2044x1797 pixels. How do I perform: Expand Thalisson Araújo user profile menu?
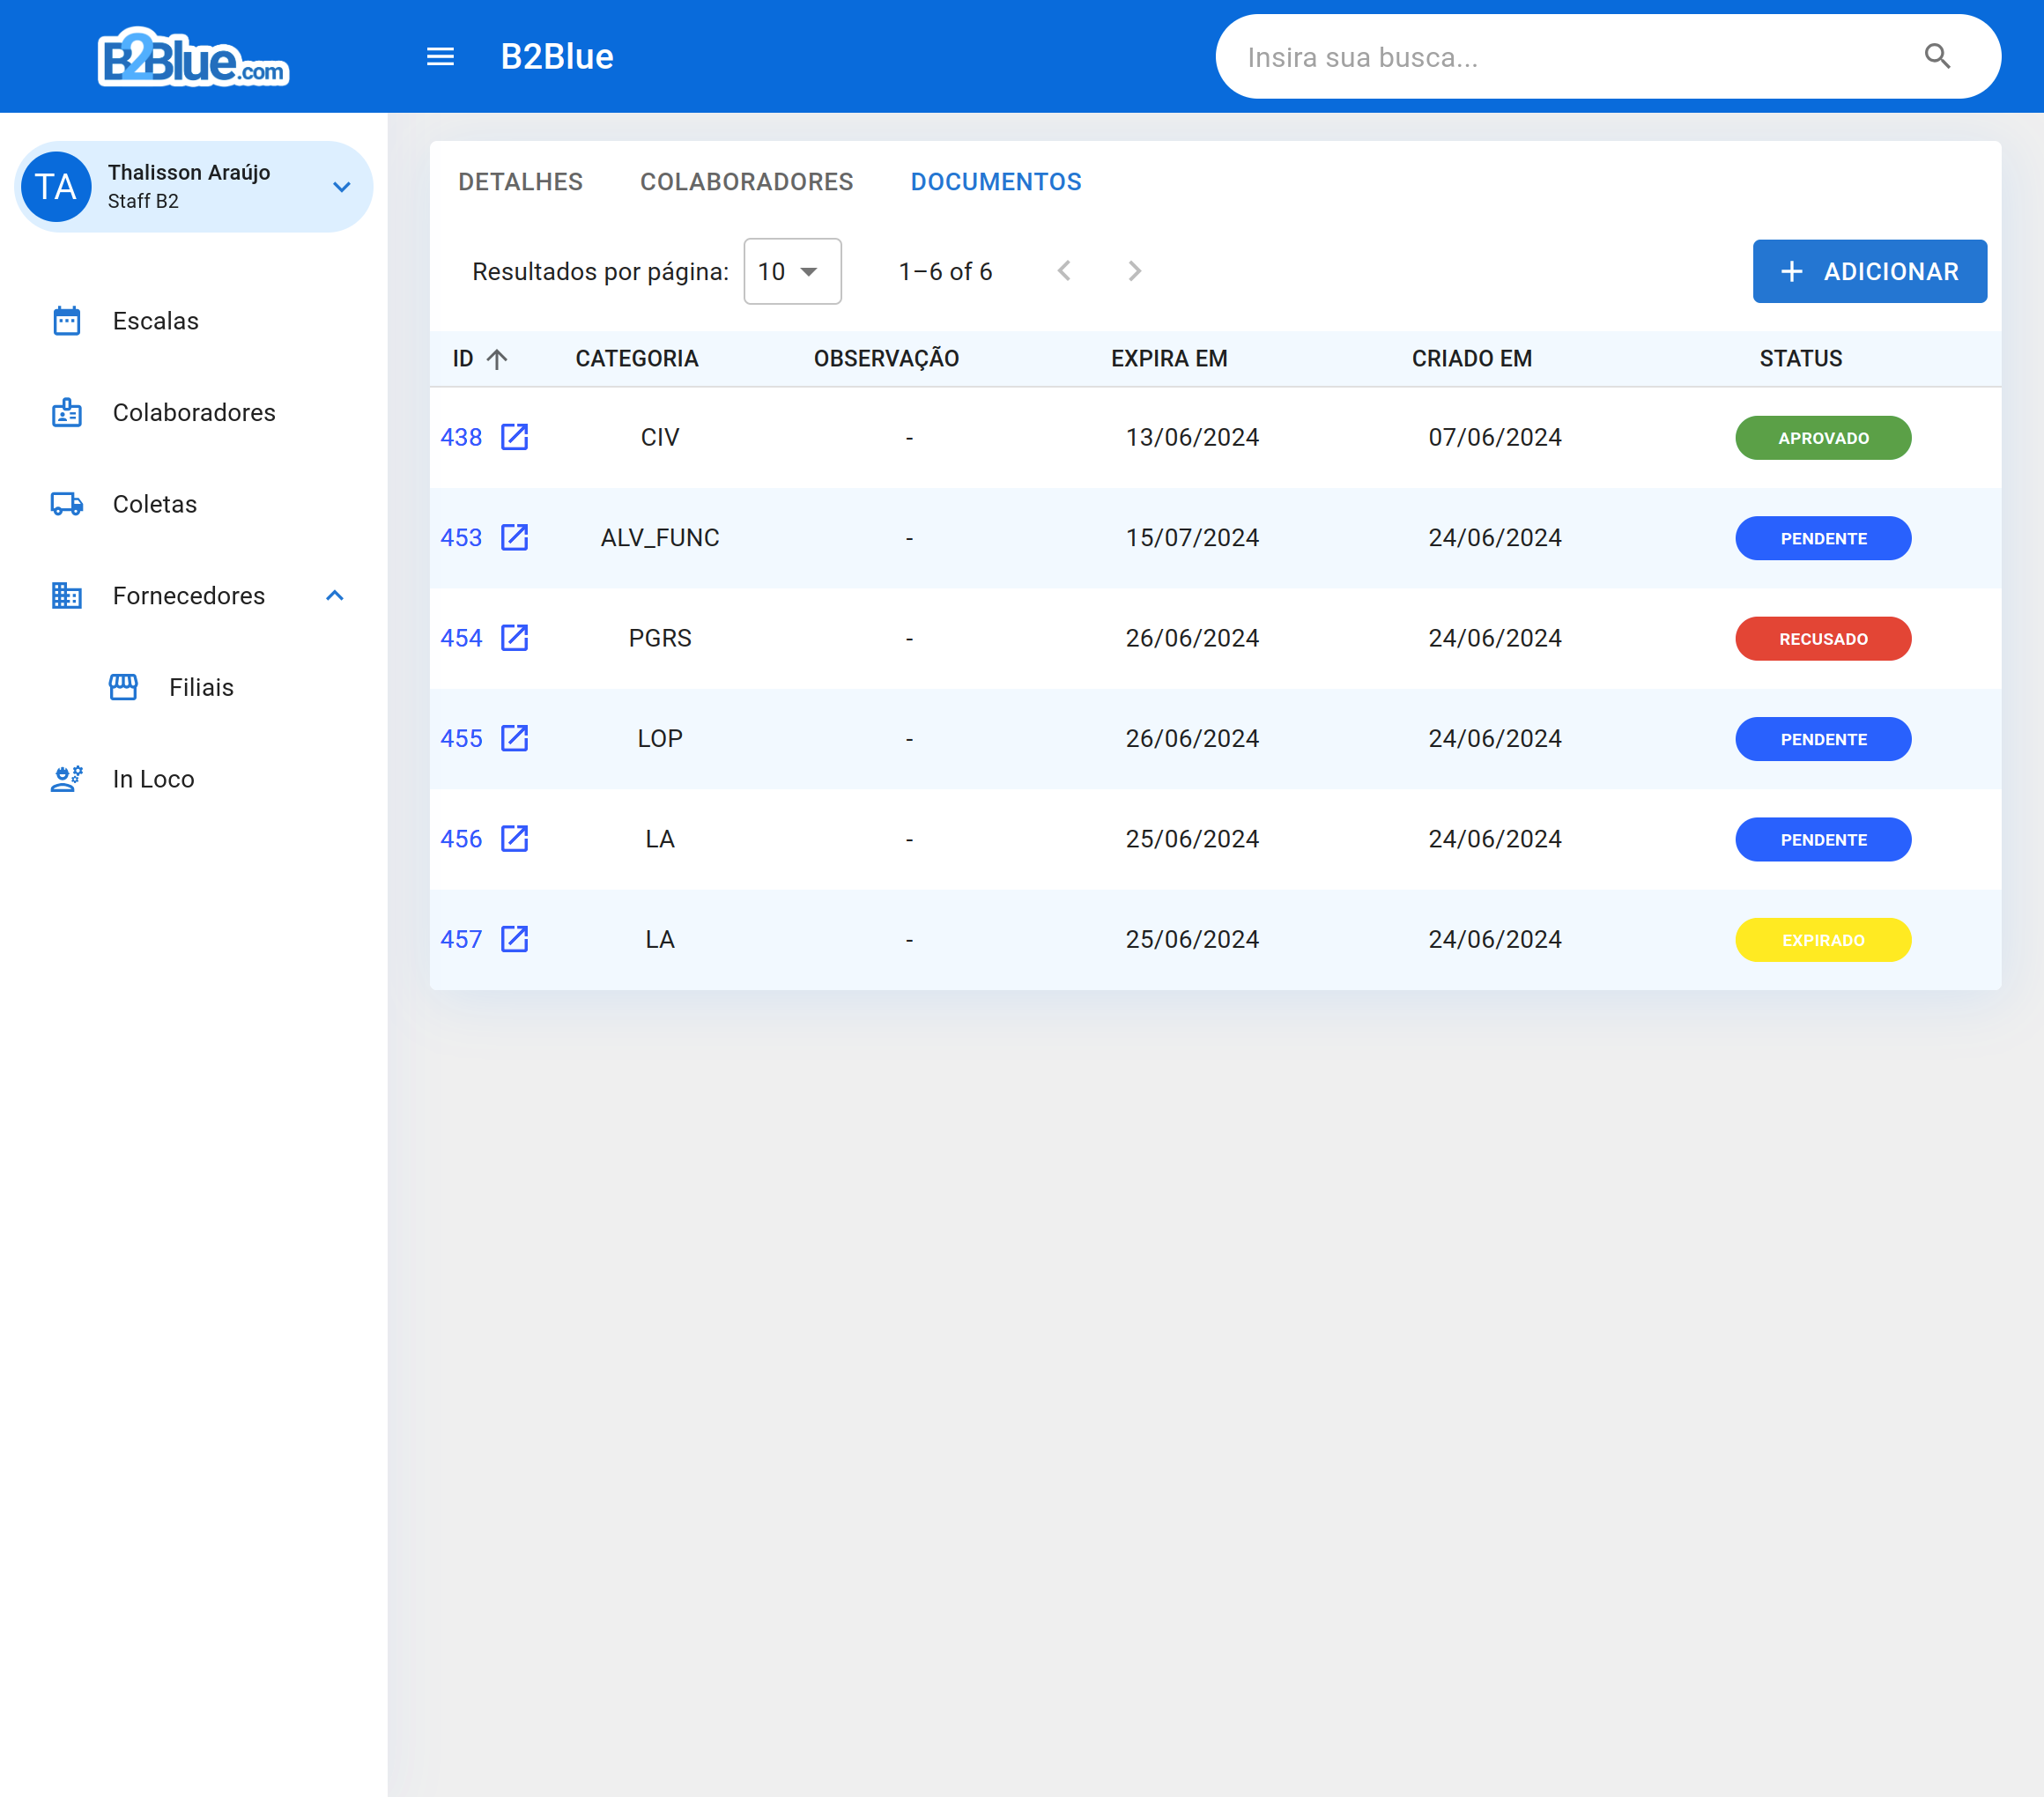click(x=341, y=187)
